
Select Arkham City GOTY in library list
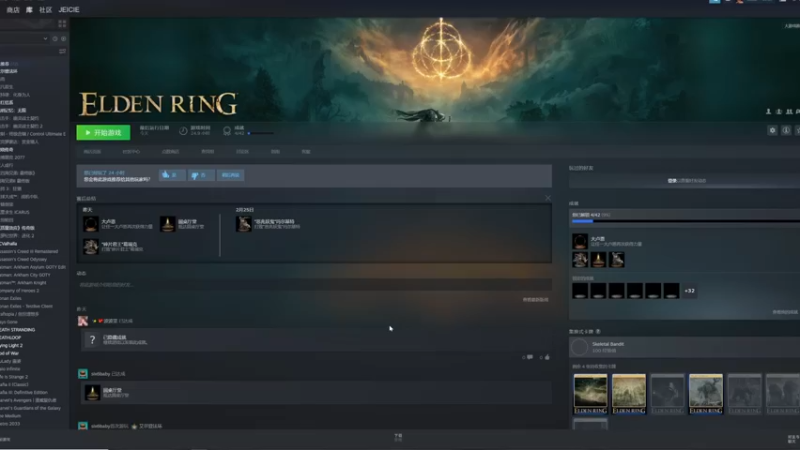pos(23,274)
